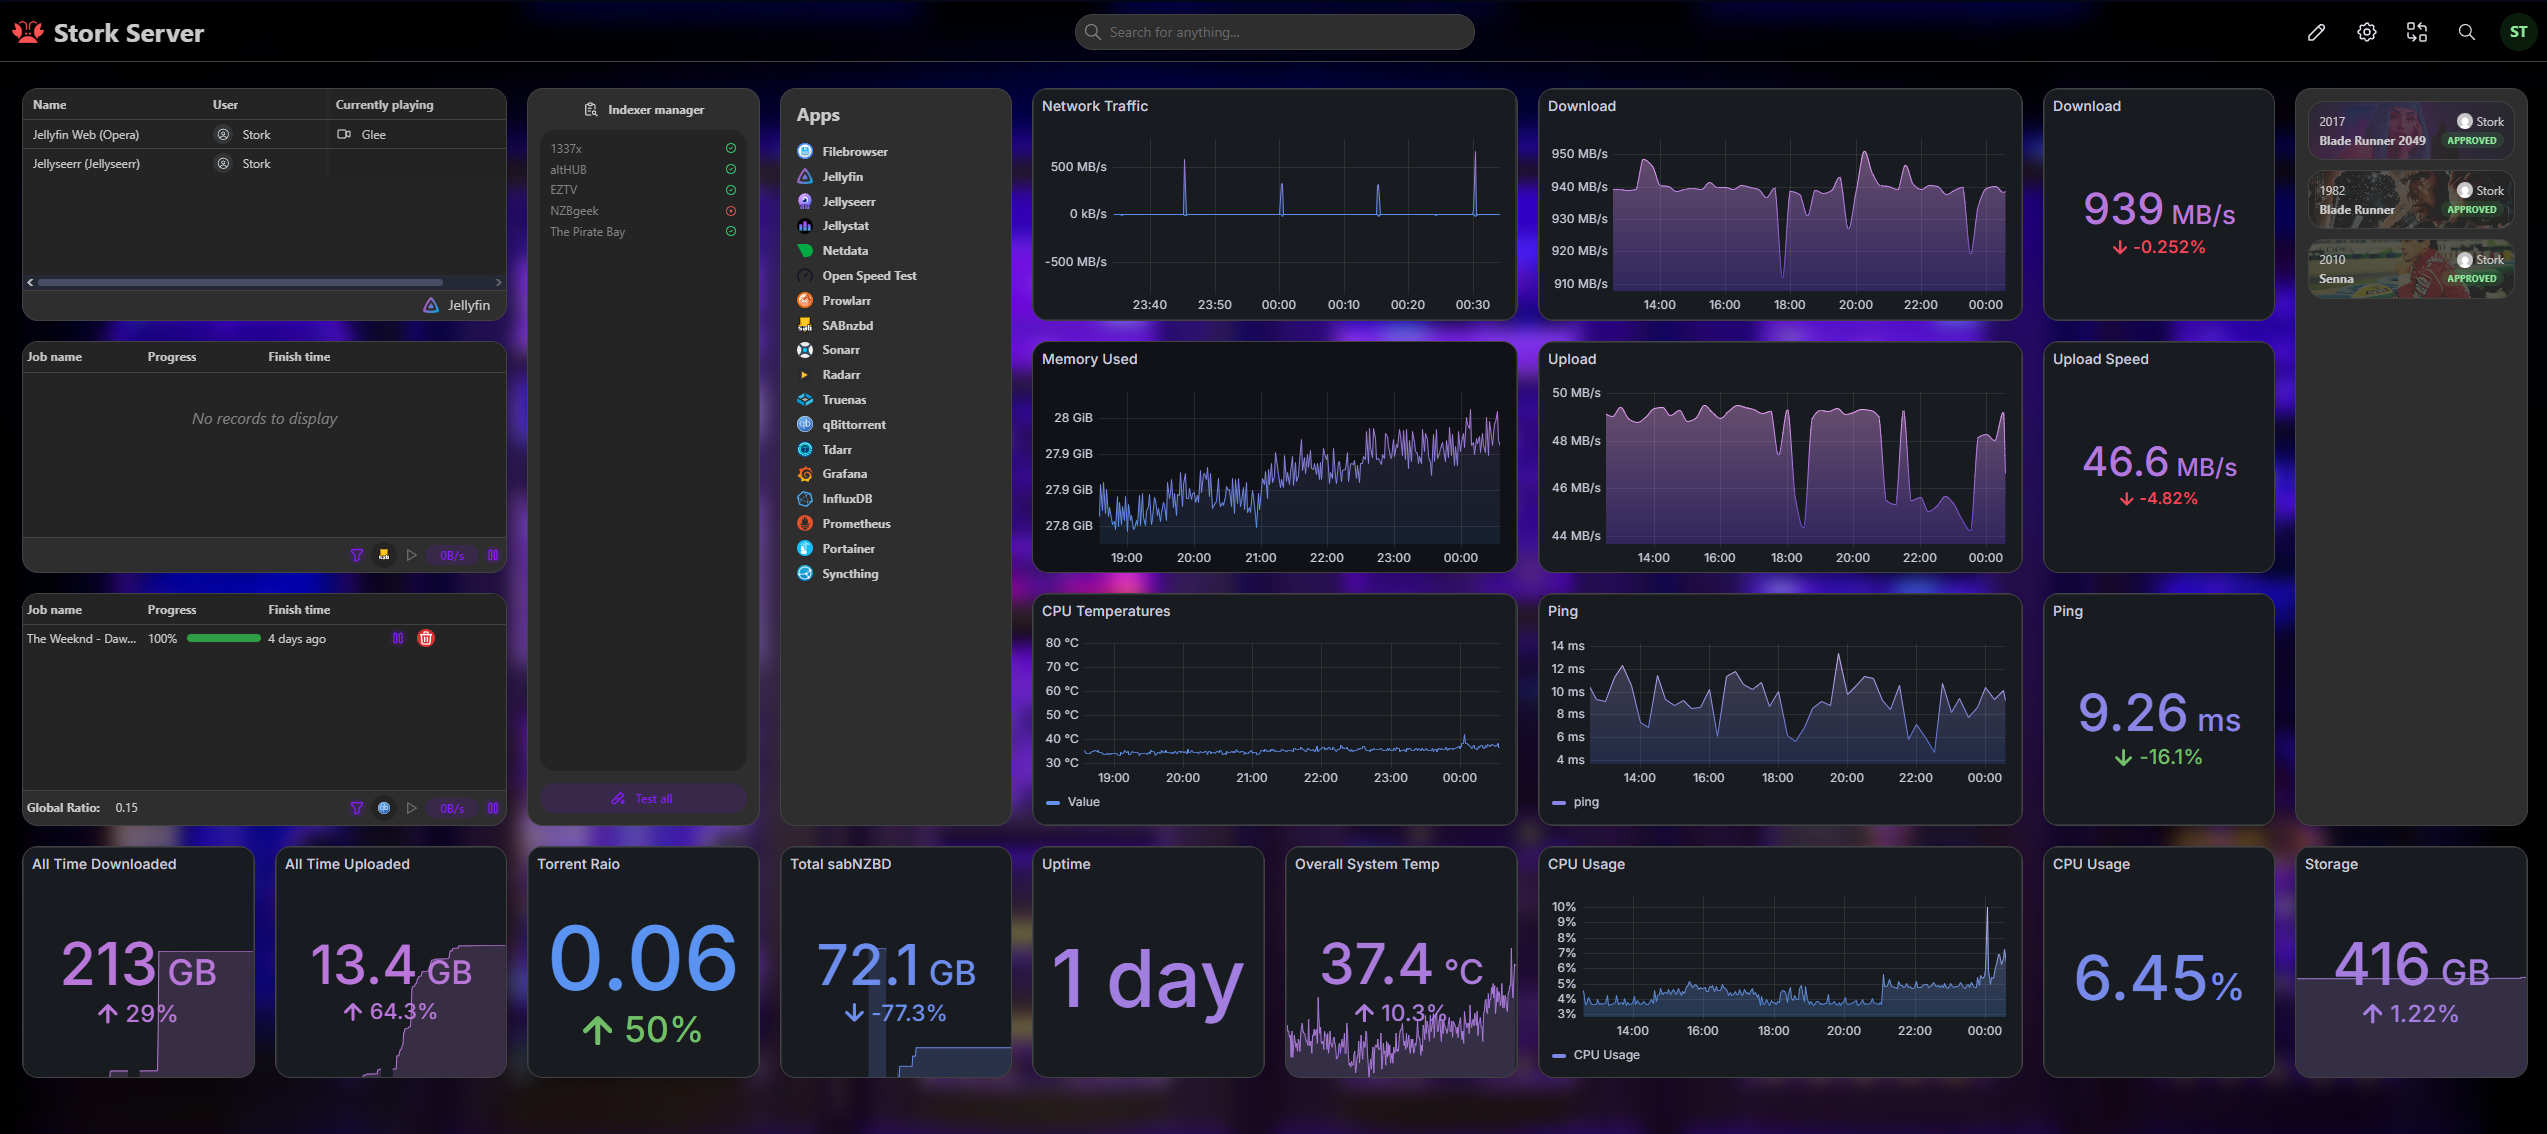Open the Memory Used panel title menu
The height and width of the screenshot is (1134, 2547).
click(x=1090, y=359)
